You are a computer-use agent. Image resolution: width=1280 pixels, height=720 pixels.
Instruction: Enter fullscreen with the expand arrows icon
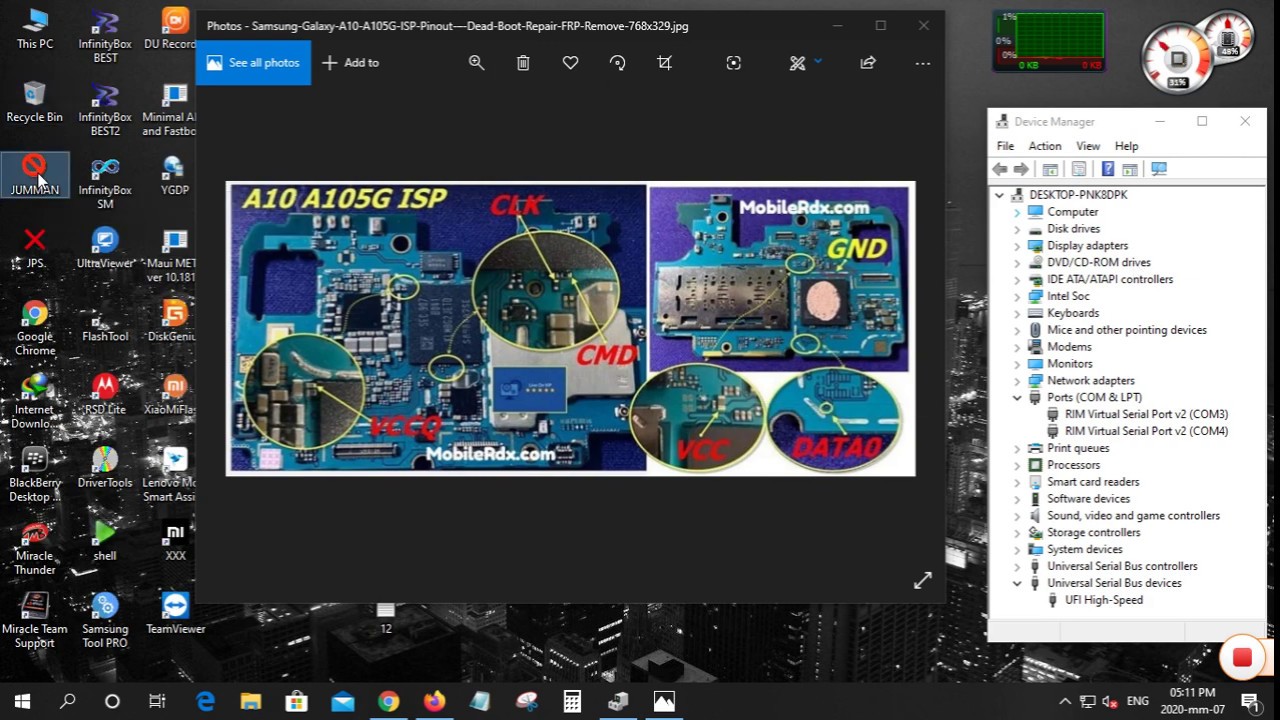(x=922, y=580)
